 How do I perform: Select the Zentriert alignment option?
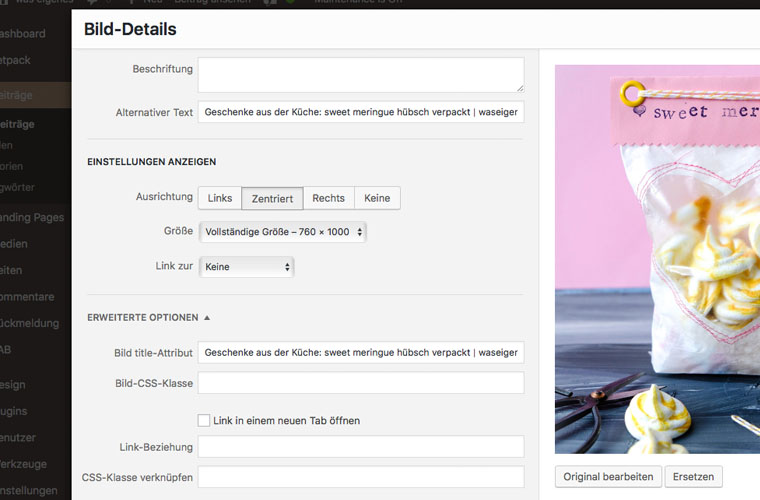coord(272,198)
